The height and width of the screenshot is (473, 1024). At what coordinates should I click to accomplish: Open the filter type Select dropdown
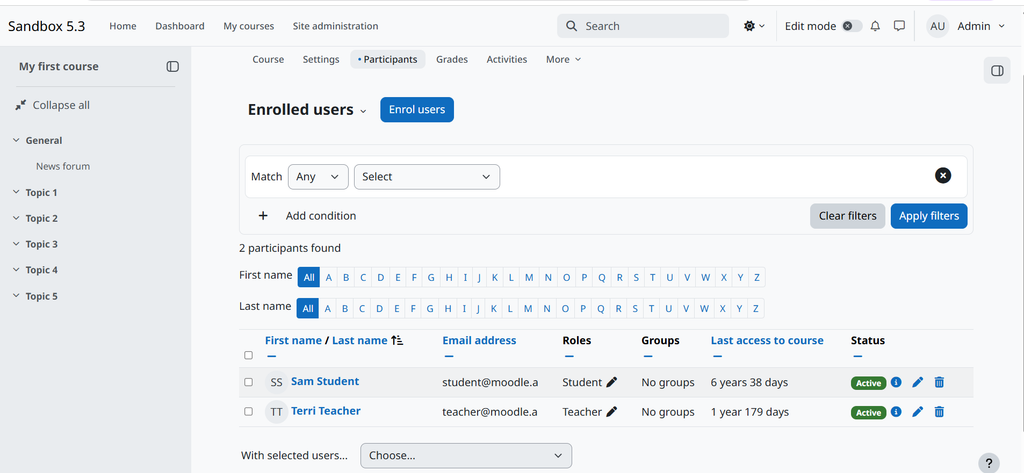[427, 176]
